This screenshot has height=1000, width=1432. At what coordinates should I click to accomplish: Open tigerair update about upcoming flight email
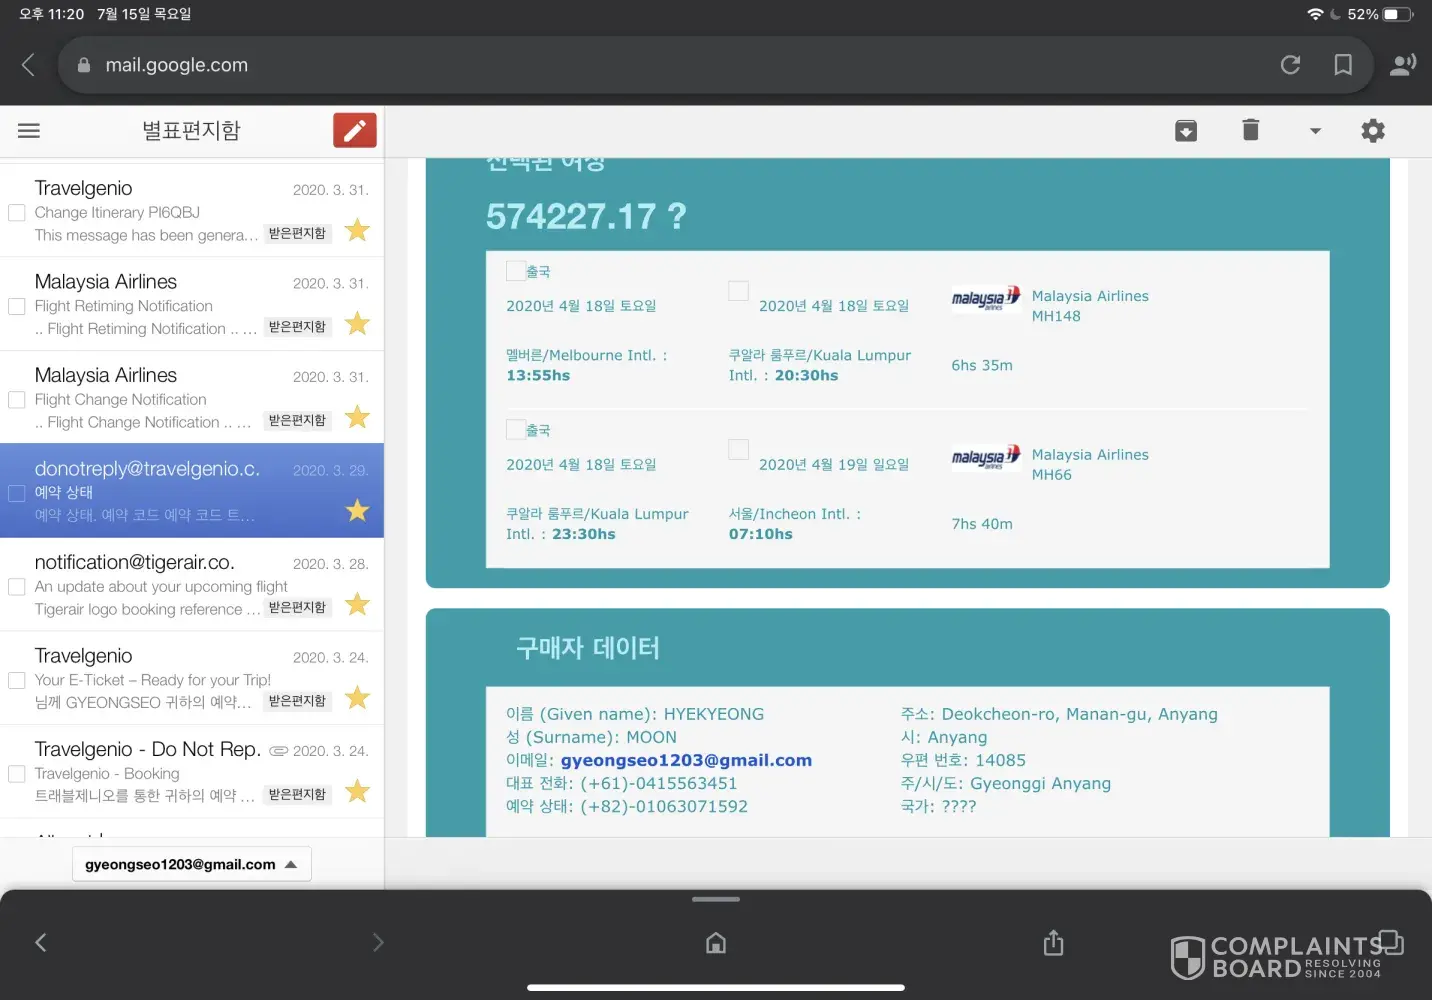tap(192, 585)
